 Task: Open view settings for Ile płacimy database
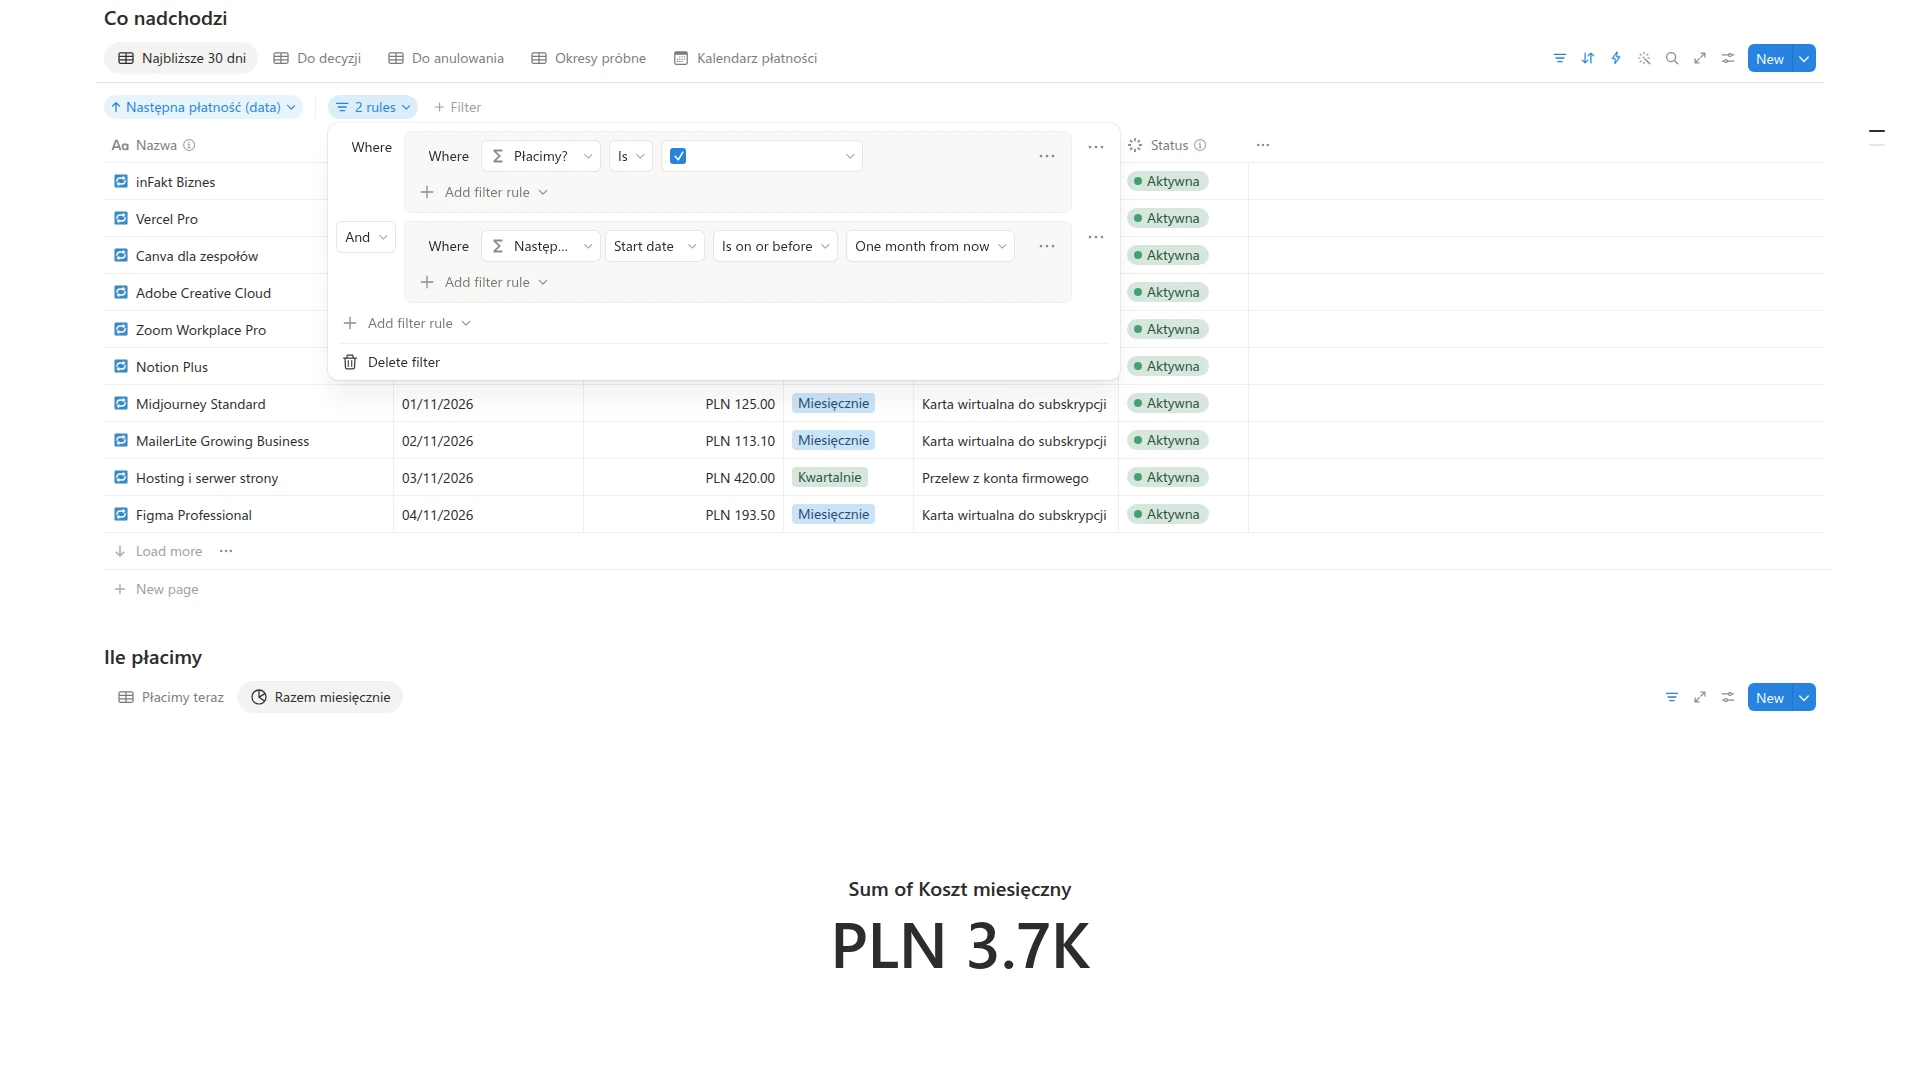[1727, 697]
